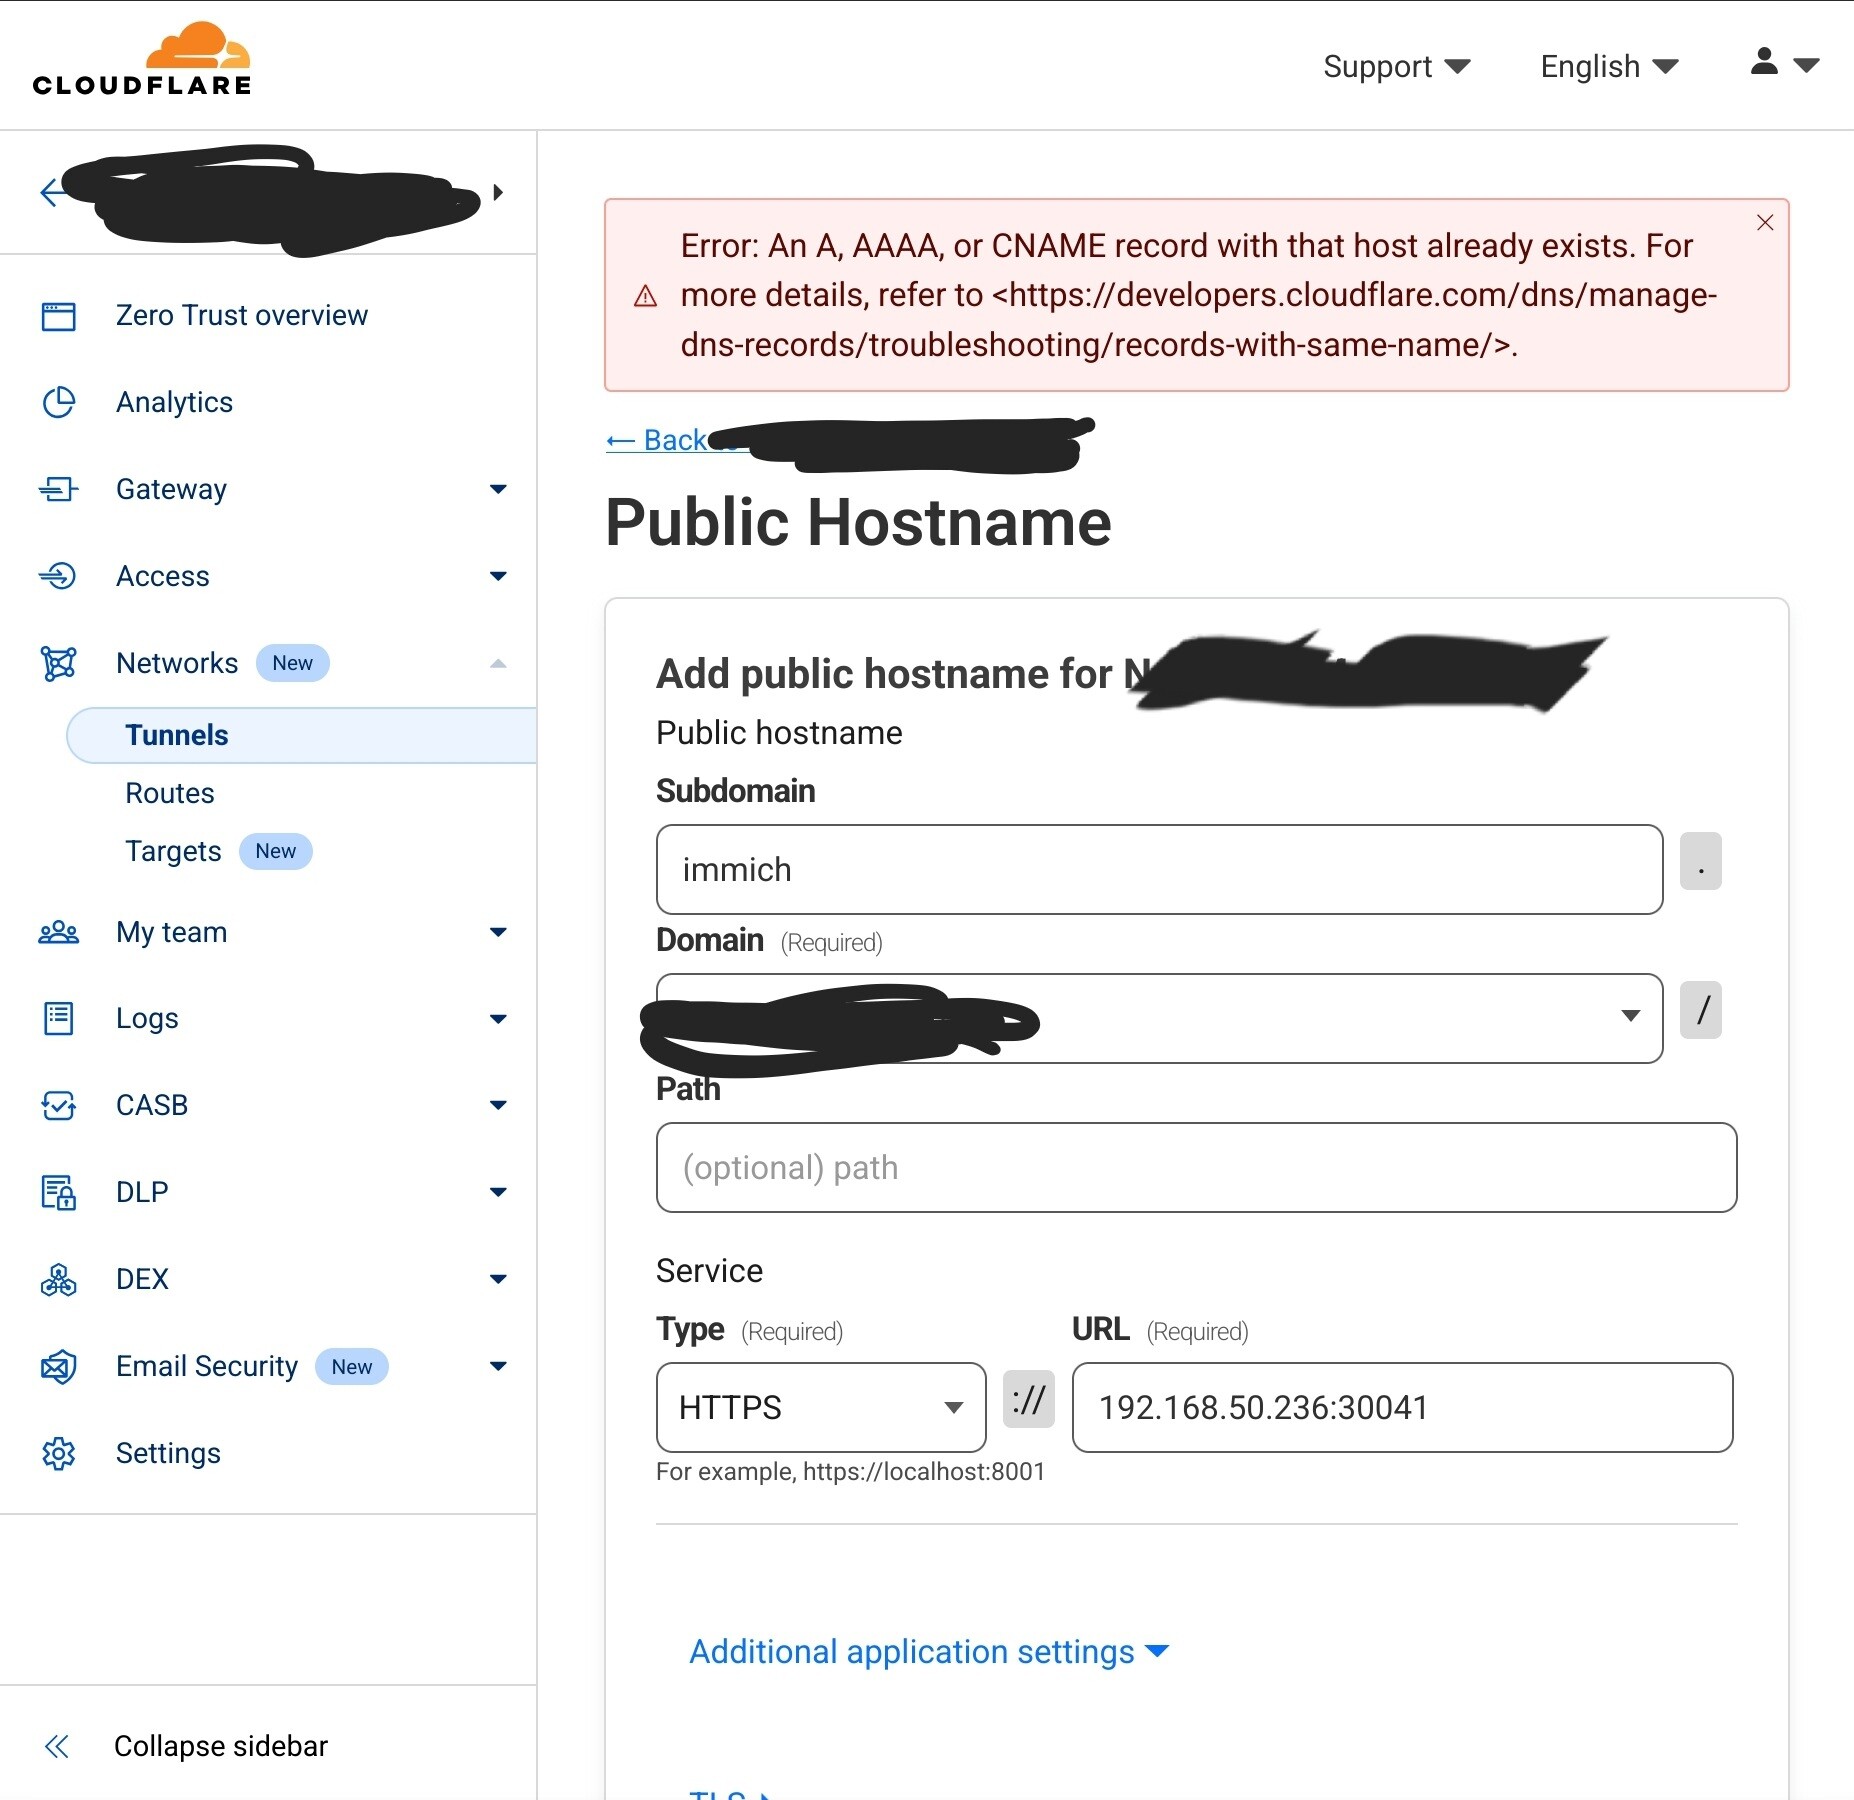Click the back arrow at sidebar top
The image size is (1854, 1800).
point(52,191)
